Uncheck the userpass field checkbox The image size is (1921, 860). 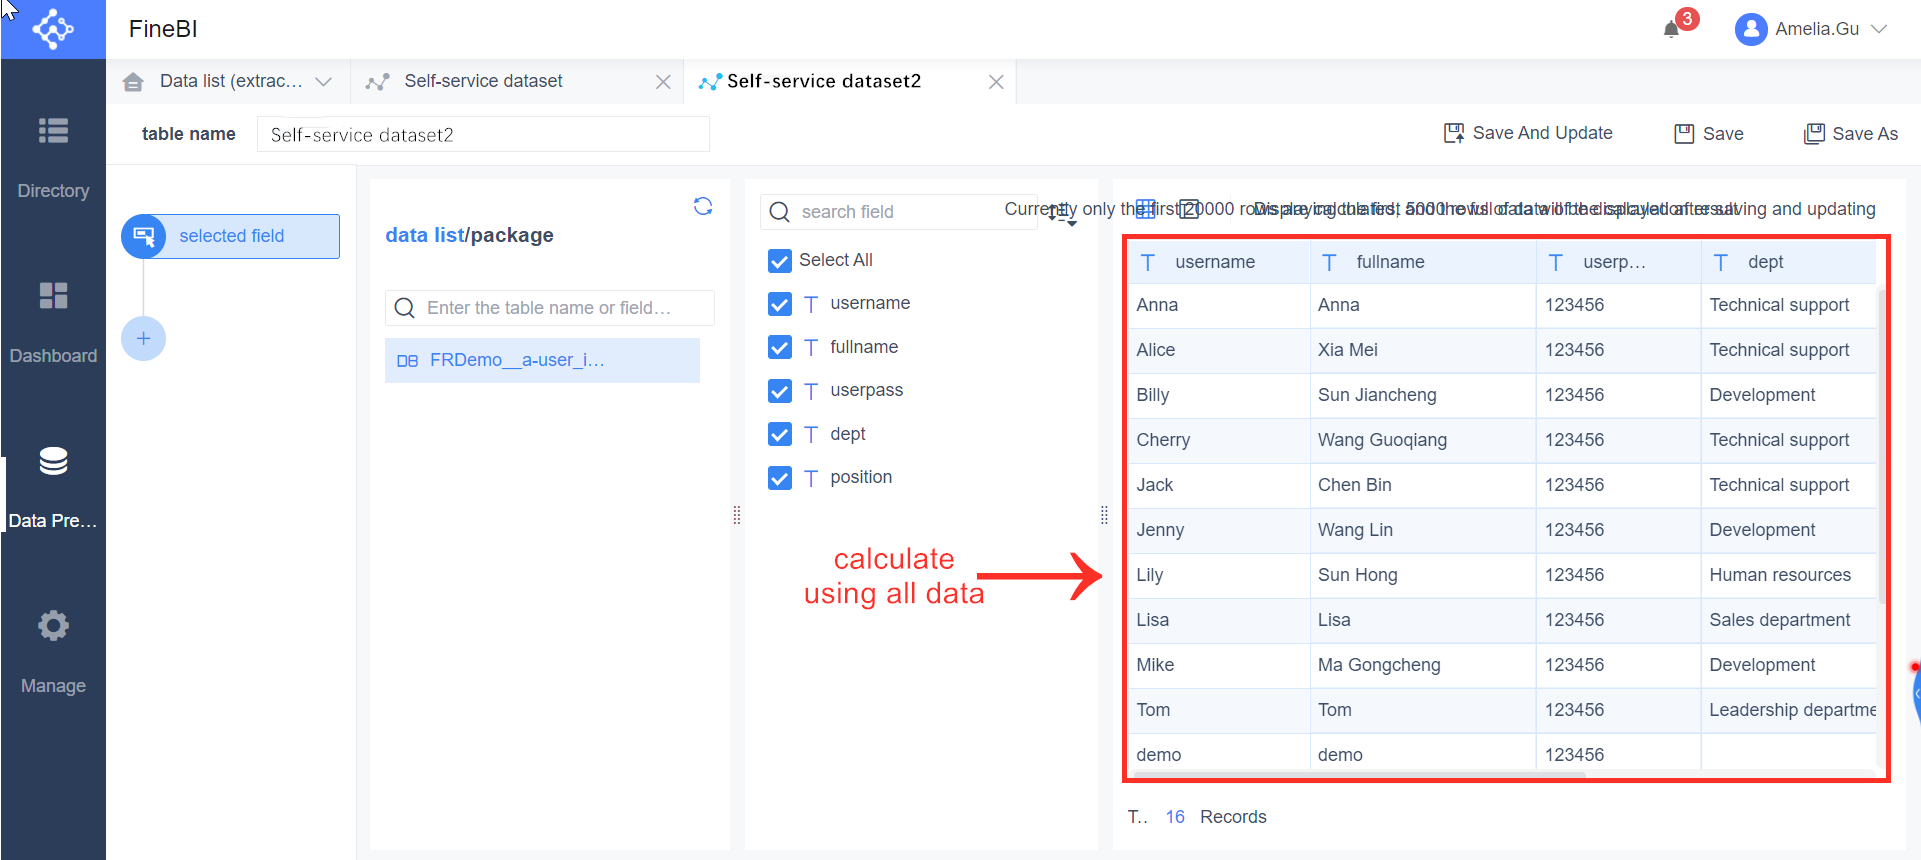pos(780,391)
